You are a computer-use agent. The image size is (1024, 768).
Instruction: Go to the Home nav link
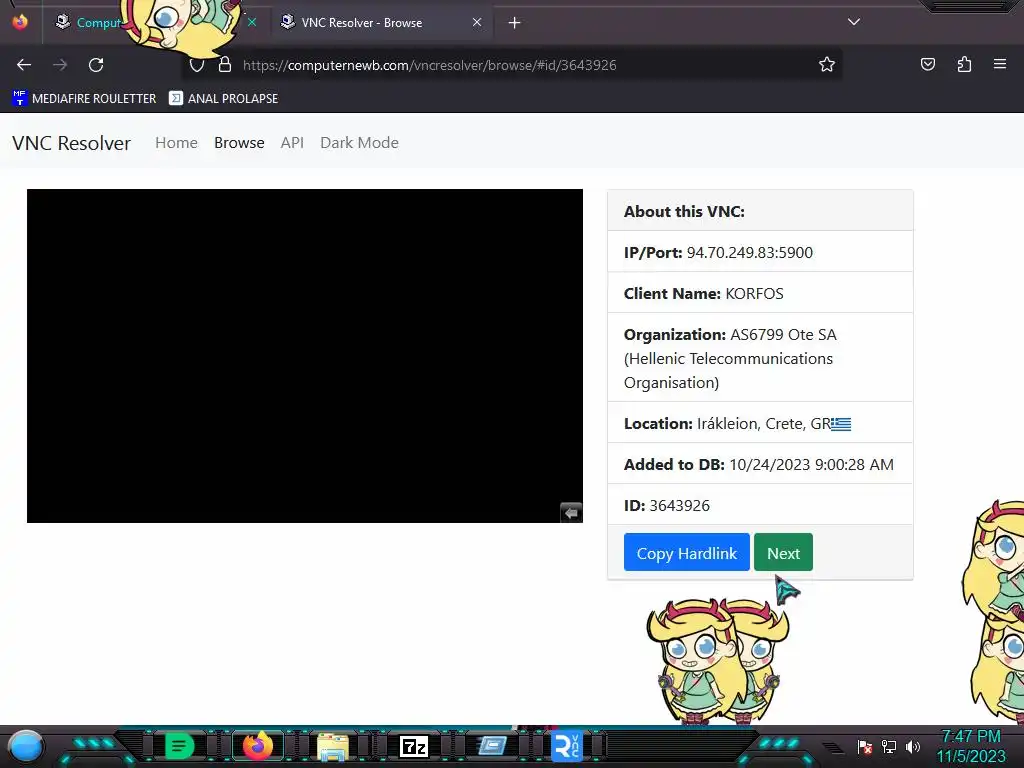(x=176, y=142)
